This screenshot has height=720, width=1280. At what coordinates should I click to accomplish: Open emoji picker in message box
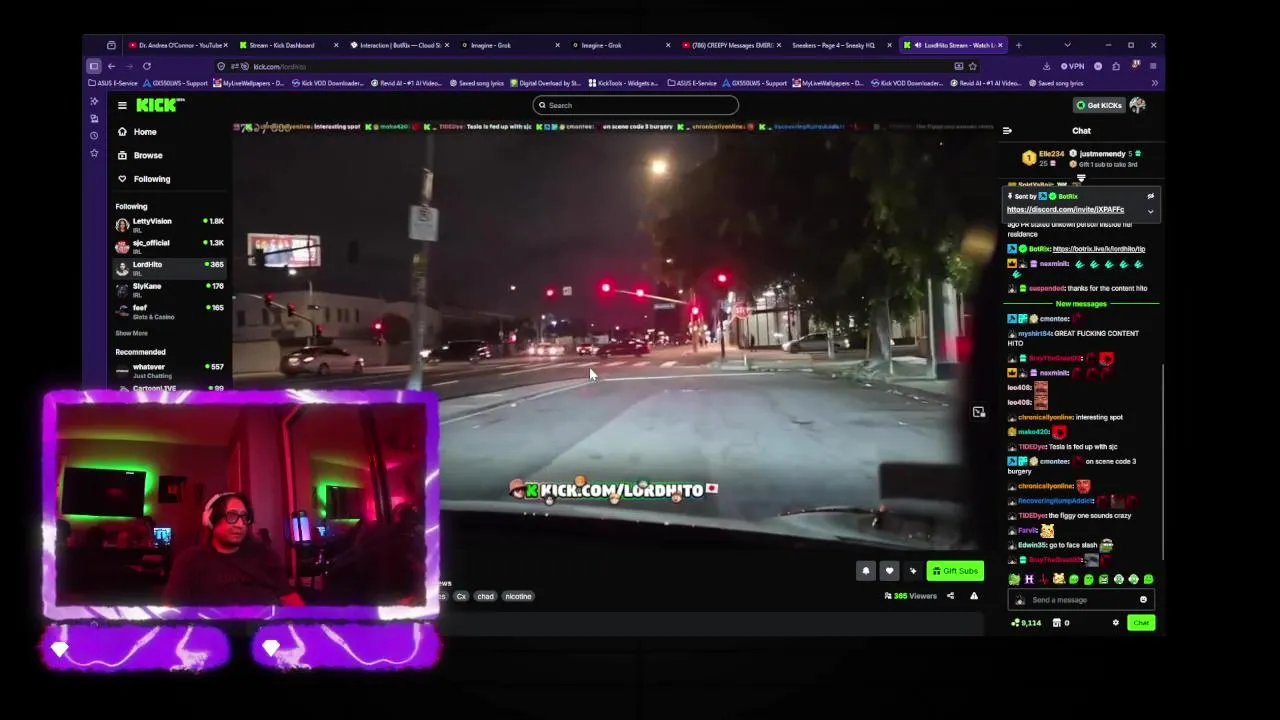click(1143, 600)
